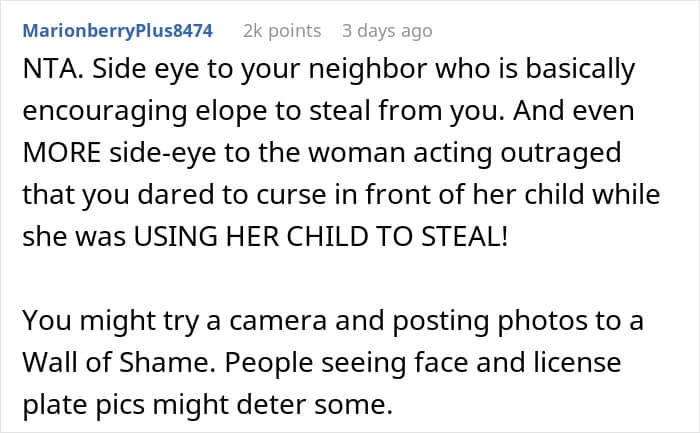The width and height of the screenshot is (700, 433).
Task: Click the word encouraging in second line
Action: pyautogui.click(x=104, y=112)
